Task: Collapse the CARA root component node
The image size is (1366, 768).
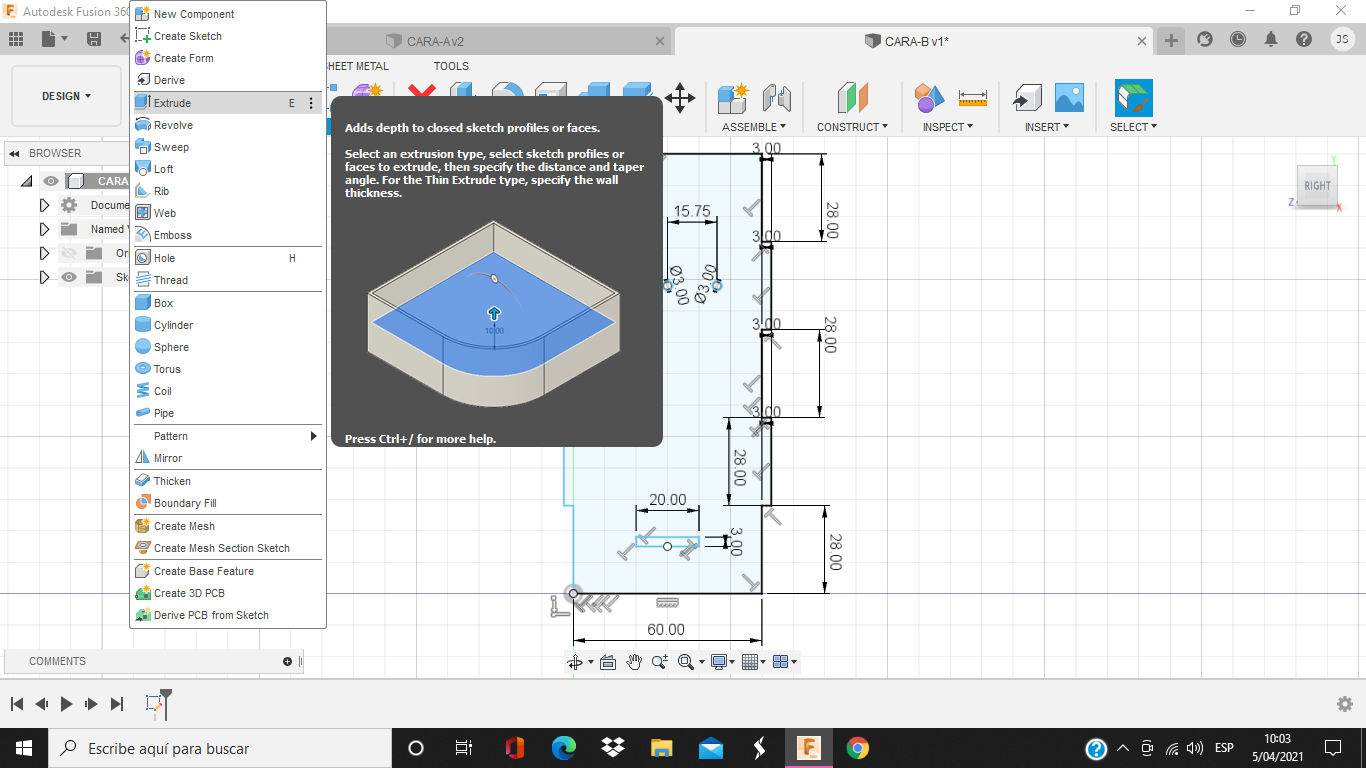Action: coord(26,181)
